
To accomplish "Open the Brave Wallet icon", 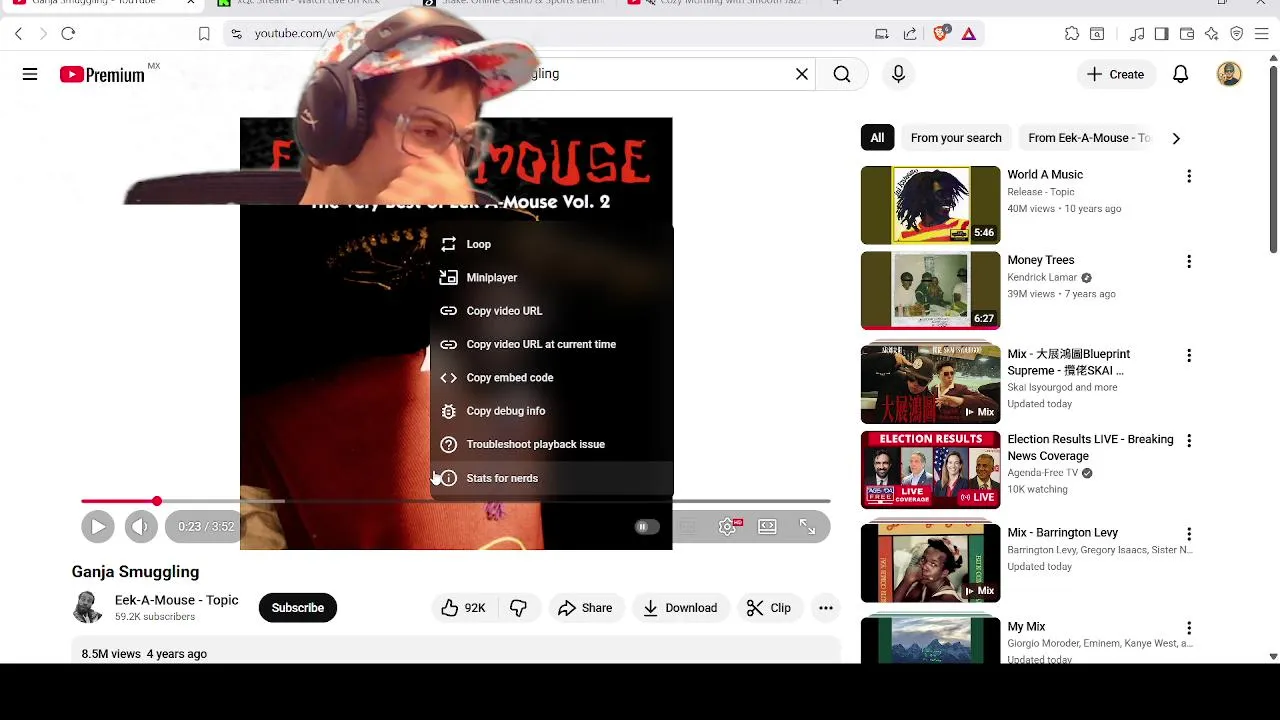I will [x=1187, y=34].
